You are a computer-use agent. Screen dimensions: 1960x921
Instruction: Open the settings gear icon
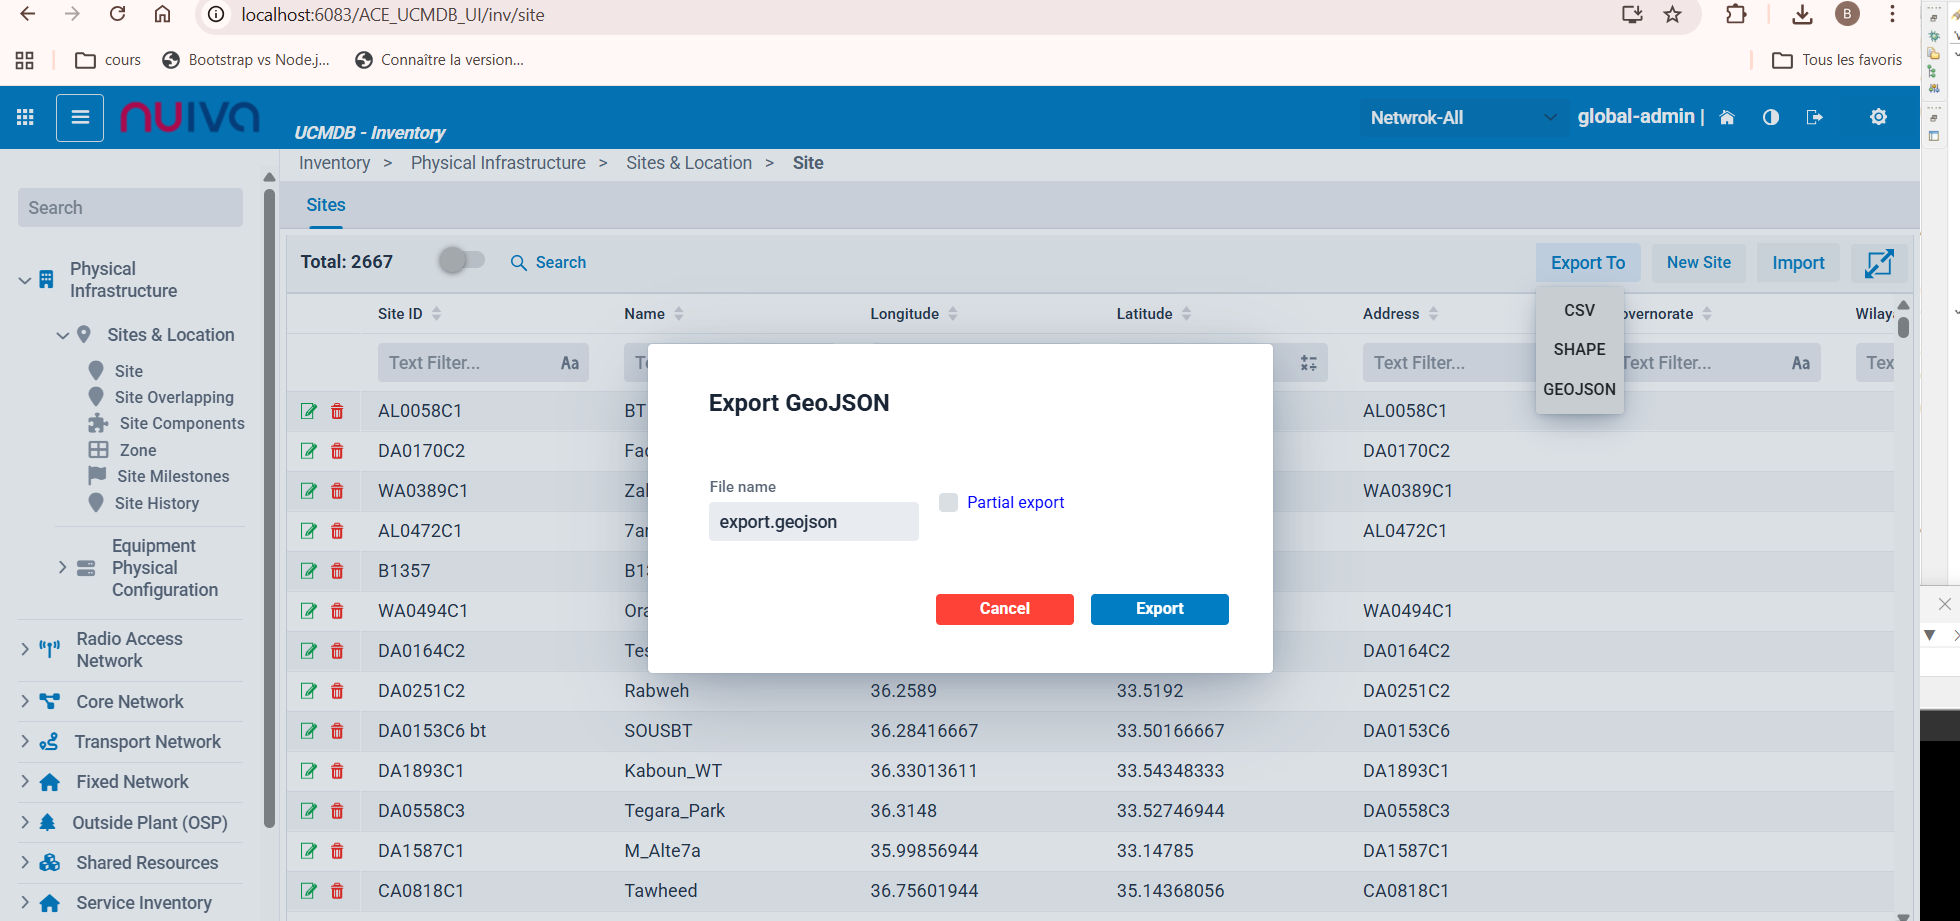[1878, 117]
